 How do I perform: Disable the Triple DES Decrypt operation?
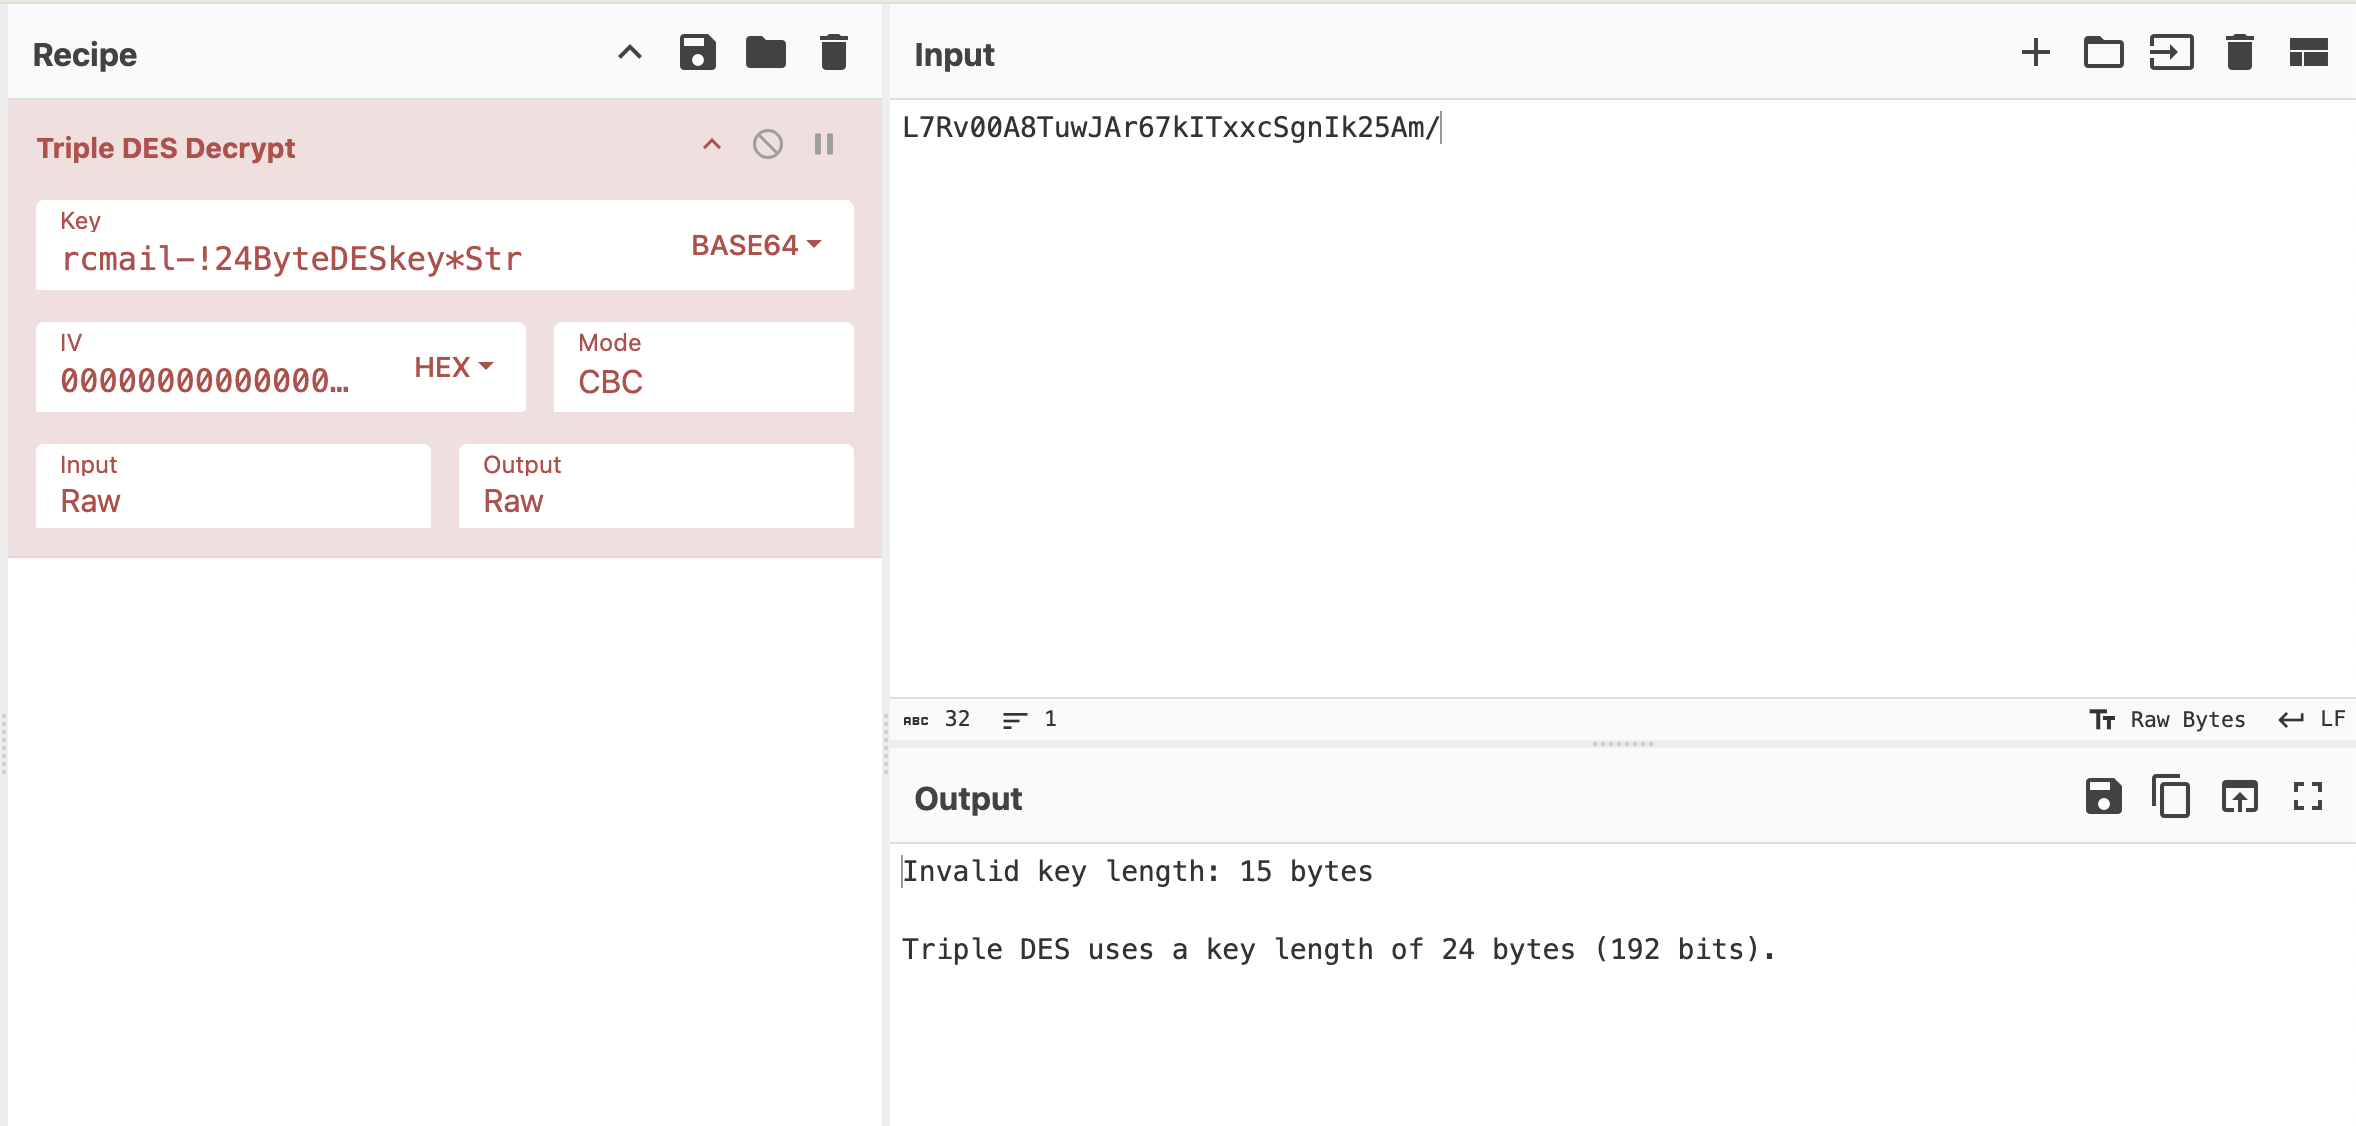[767, 145]
